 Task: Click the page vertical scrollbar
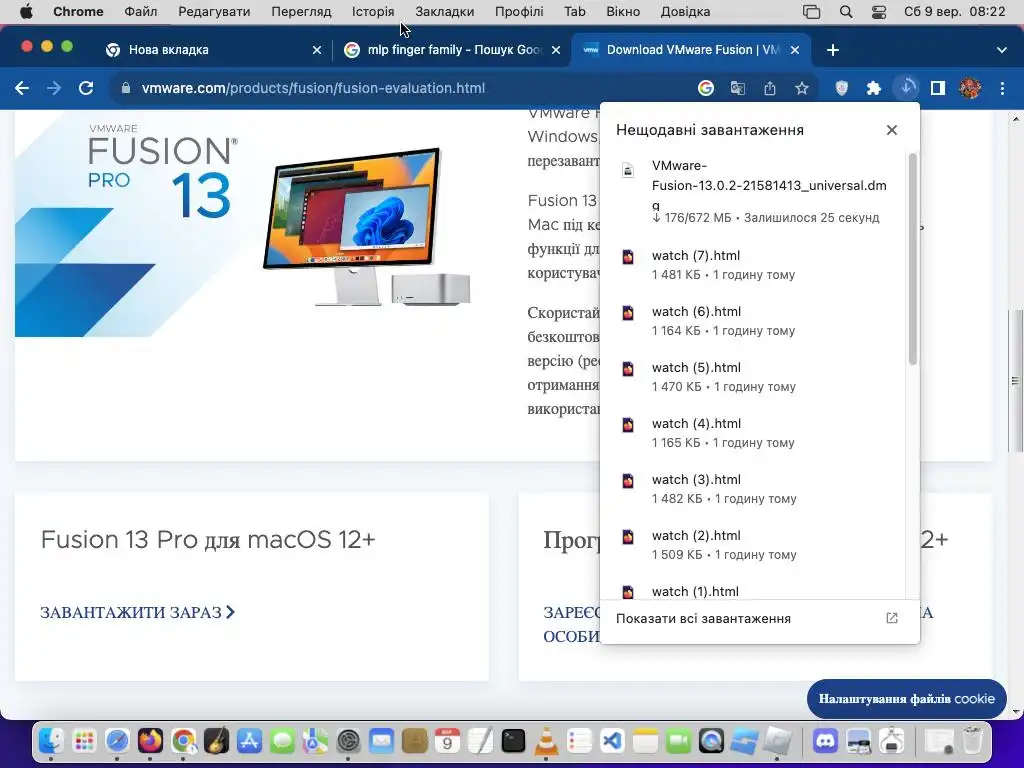(1015, 380)
